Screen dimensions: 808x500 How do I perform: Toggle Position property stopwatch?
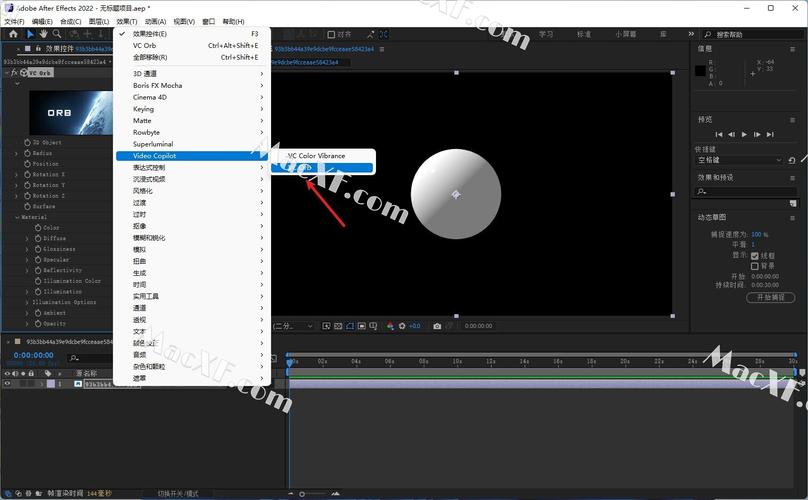pos(27,164)
